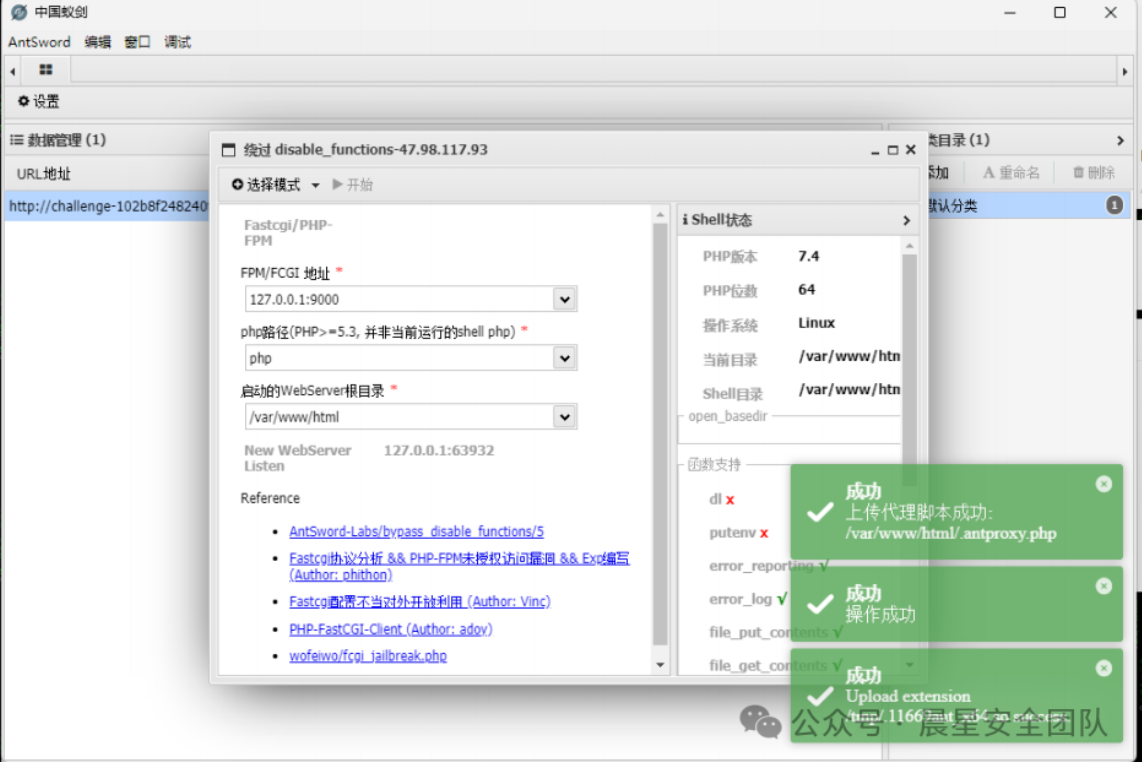
Task: Click the grid home tab icon
Action: 46,70
